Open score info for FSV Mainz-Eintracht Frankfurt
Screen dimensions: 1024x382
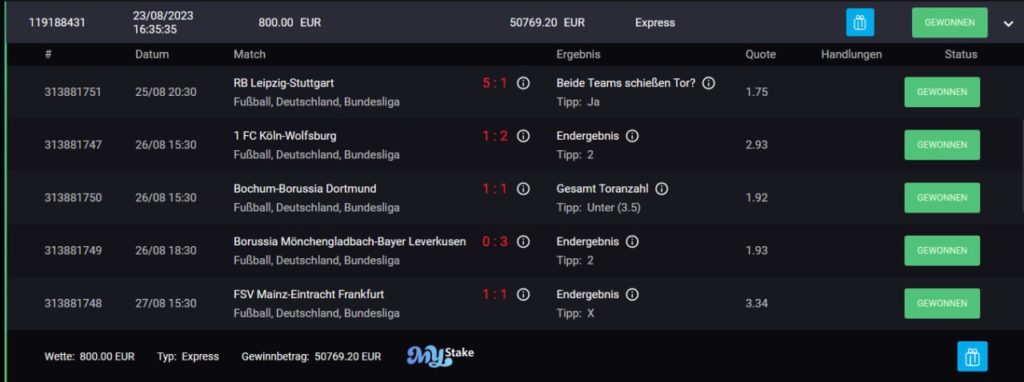[523, 294]
